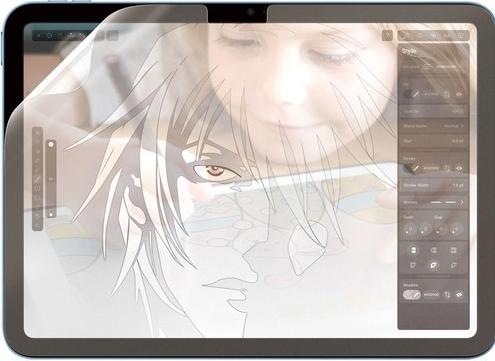Click the upper knob of vertical tool slider
Viewport: 495px width, 361px height.
pyautogui.click(x=51, y=144)
